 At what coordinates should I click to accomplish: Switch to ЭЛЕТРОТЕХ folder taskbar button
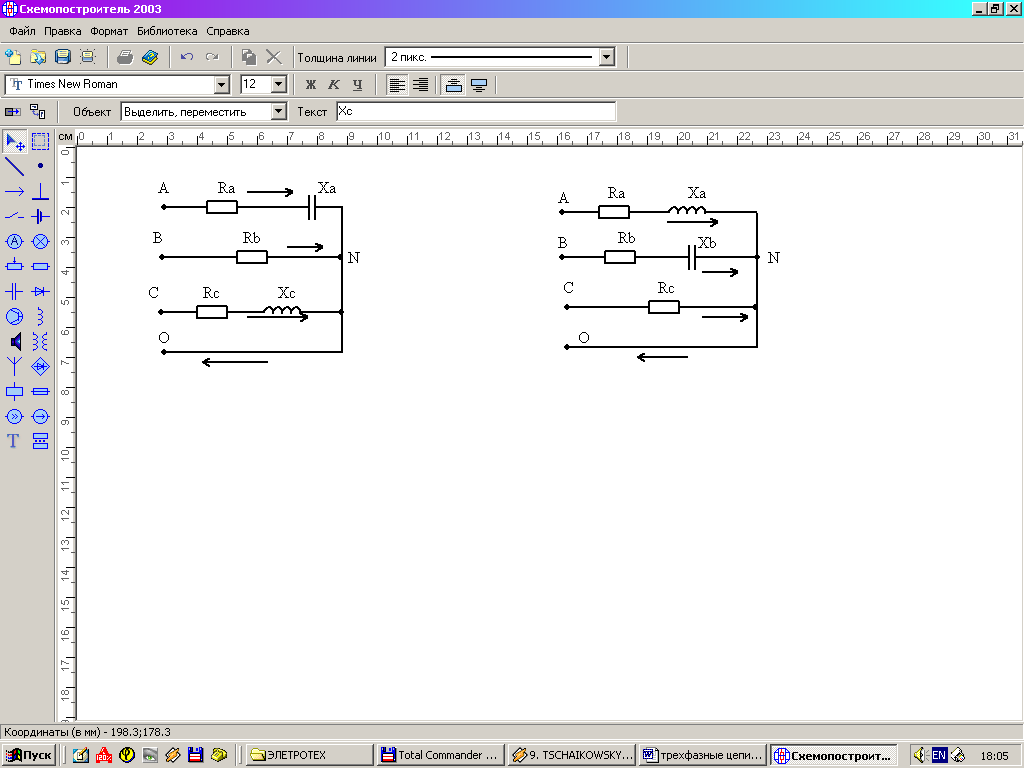point(309,755)
